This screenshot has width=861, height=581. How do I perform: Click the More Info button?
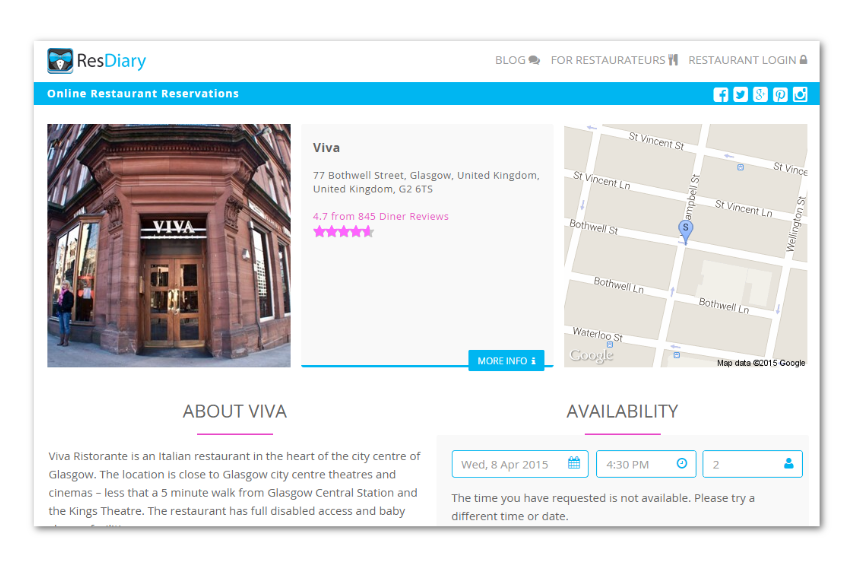(506, 360)
